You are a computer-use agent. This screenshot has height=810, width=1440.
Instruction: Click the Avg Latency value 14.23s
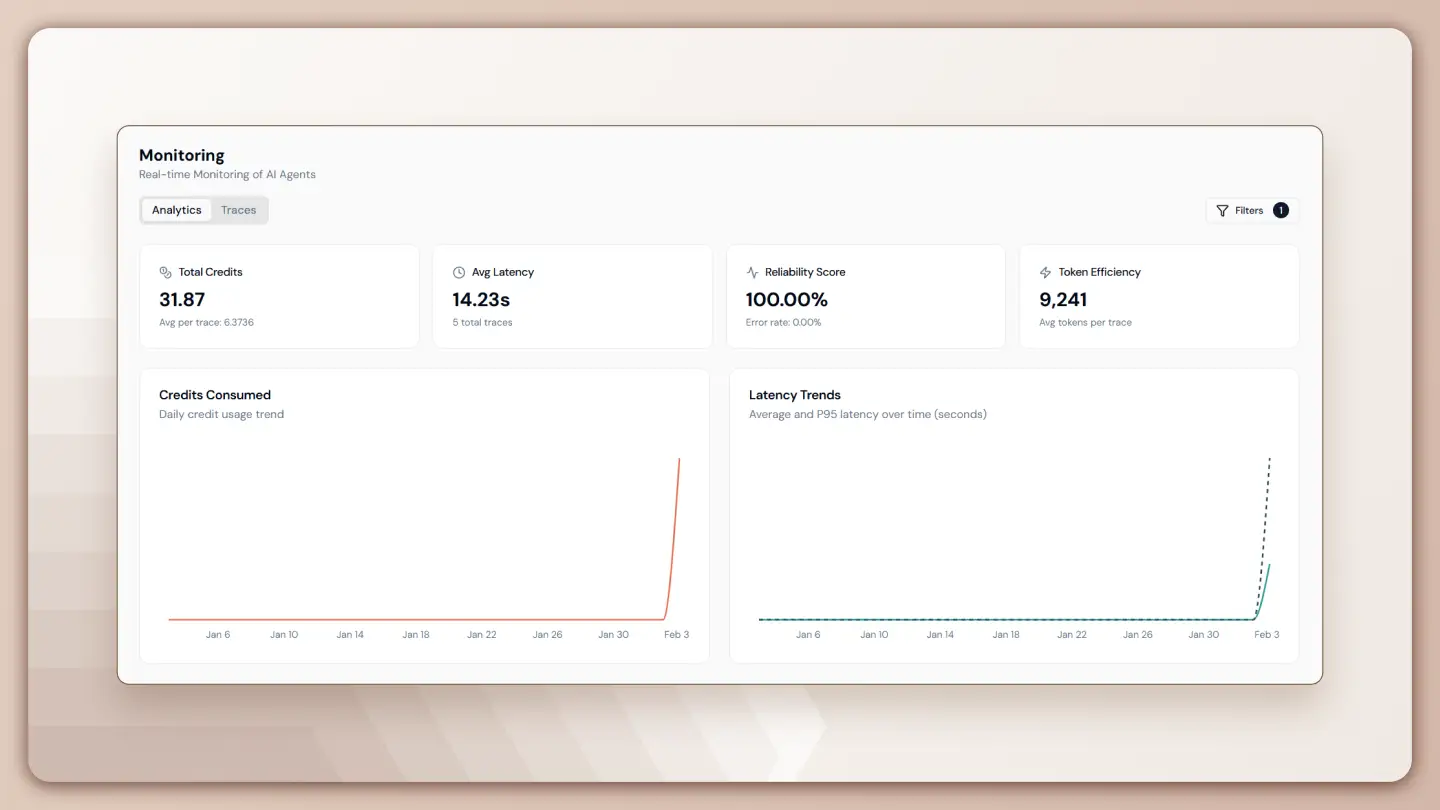pos(481,299)
